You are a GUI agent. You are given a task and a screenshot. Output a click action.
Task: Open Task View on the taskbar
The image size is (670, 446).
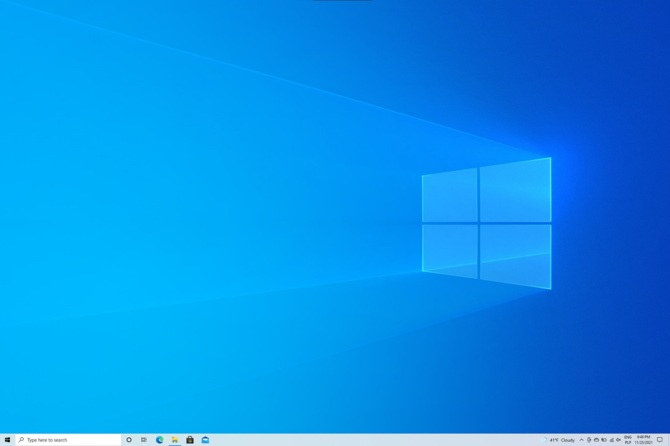[x=144, y=440]
